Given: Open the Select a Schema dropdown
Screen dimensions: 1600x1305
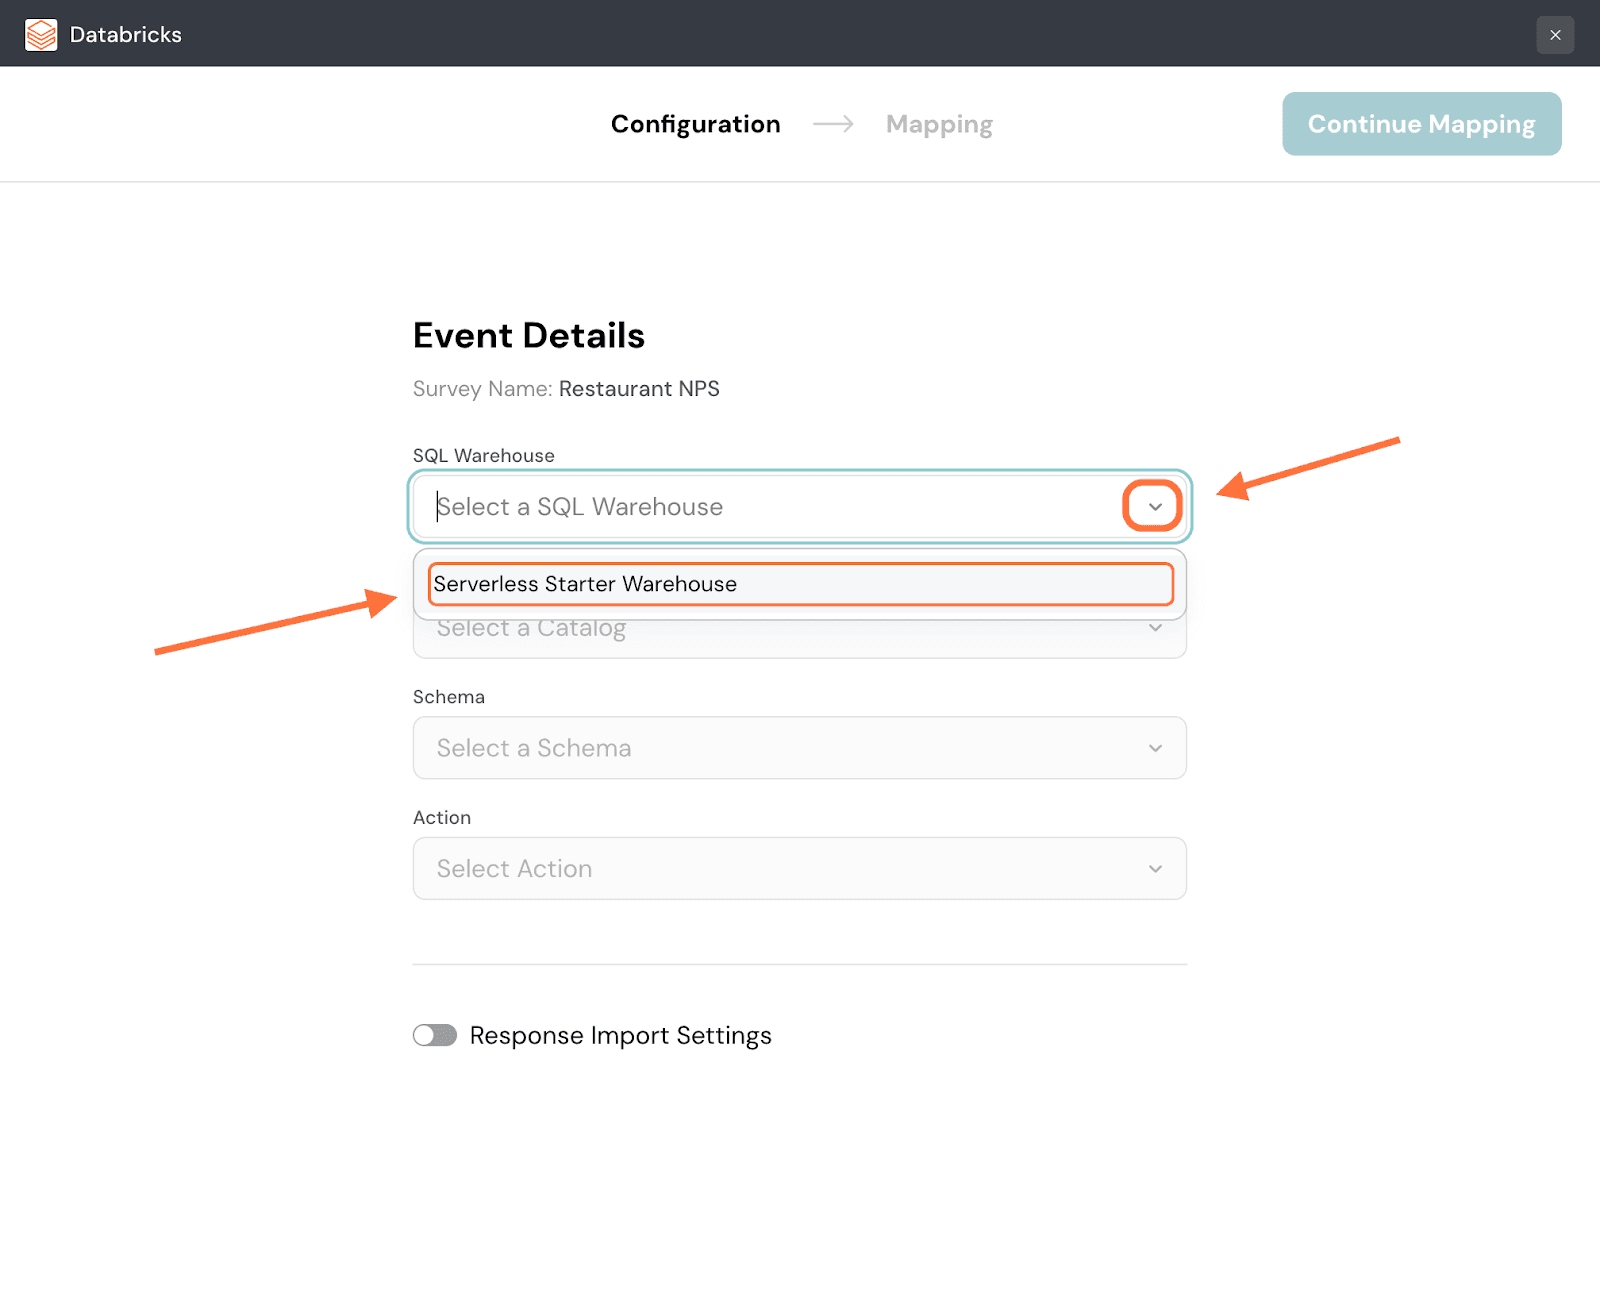Looking at the screenshot, I should [780, 749].
